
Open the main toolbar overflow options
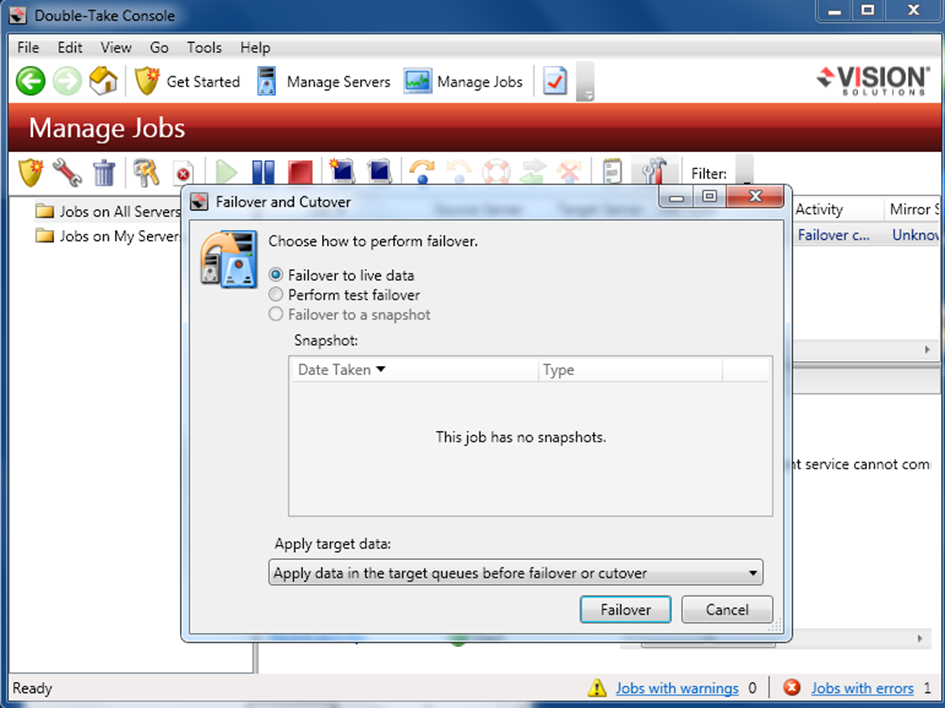[x=585, y=81]
